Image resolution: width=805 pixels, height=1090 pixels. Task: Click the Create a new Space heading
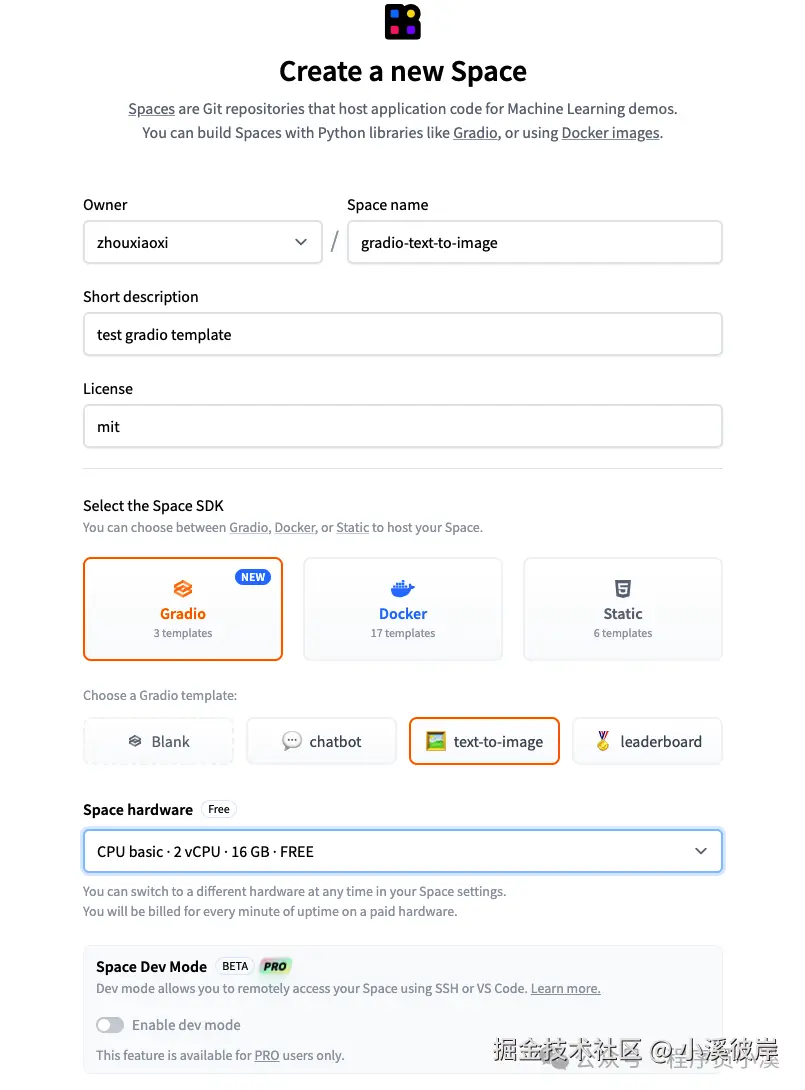pyautogui.click(x=402, y=71)
